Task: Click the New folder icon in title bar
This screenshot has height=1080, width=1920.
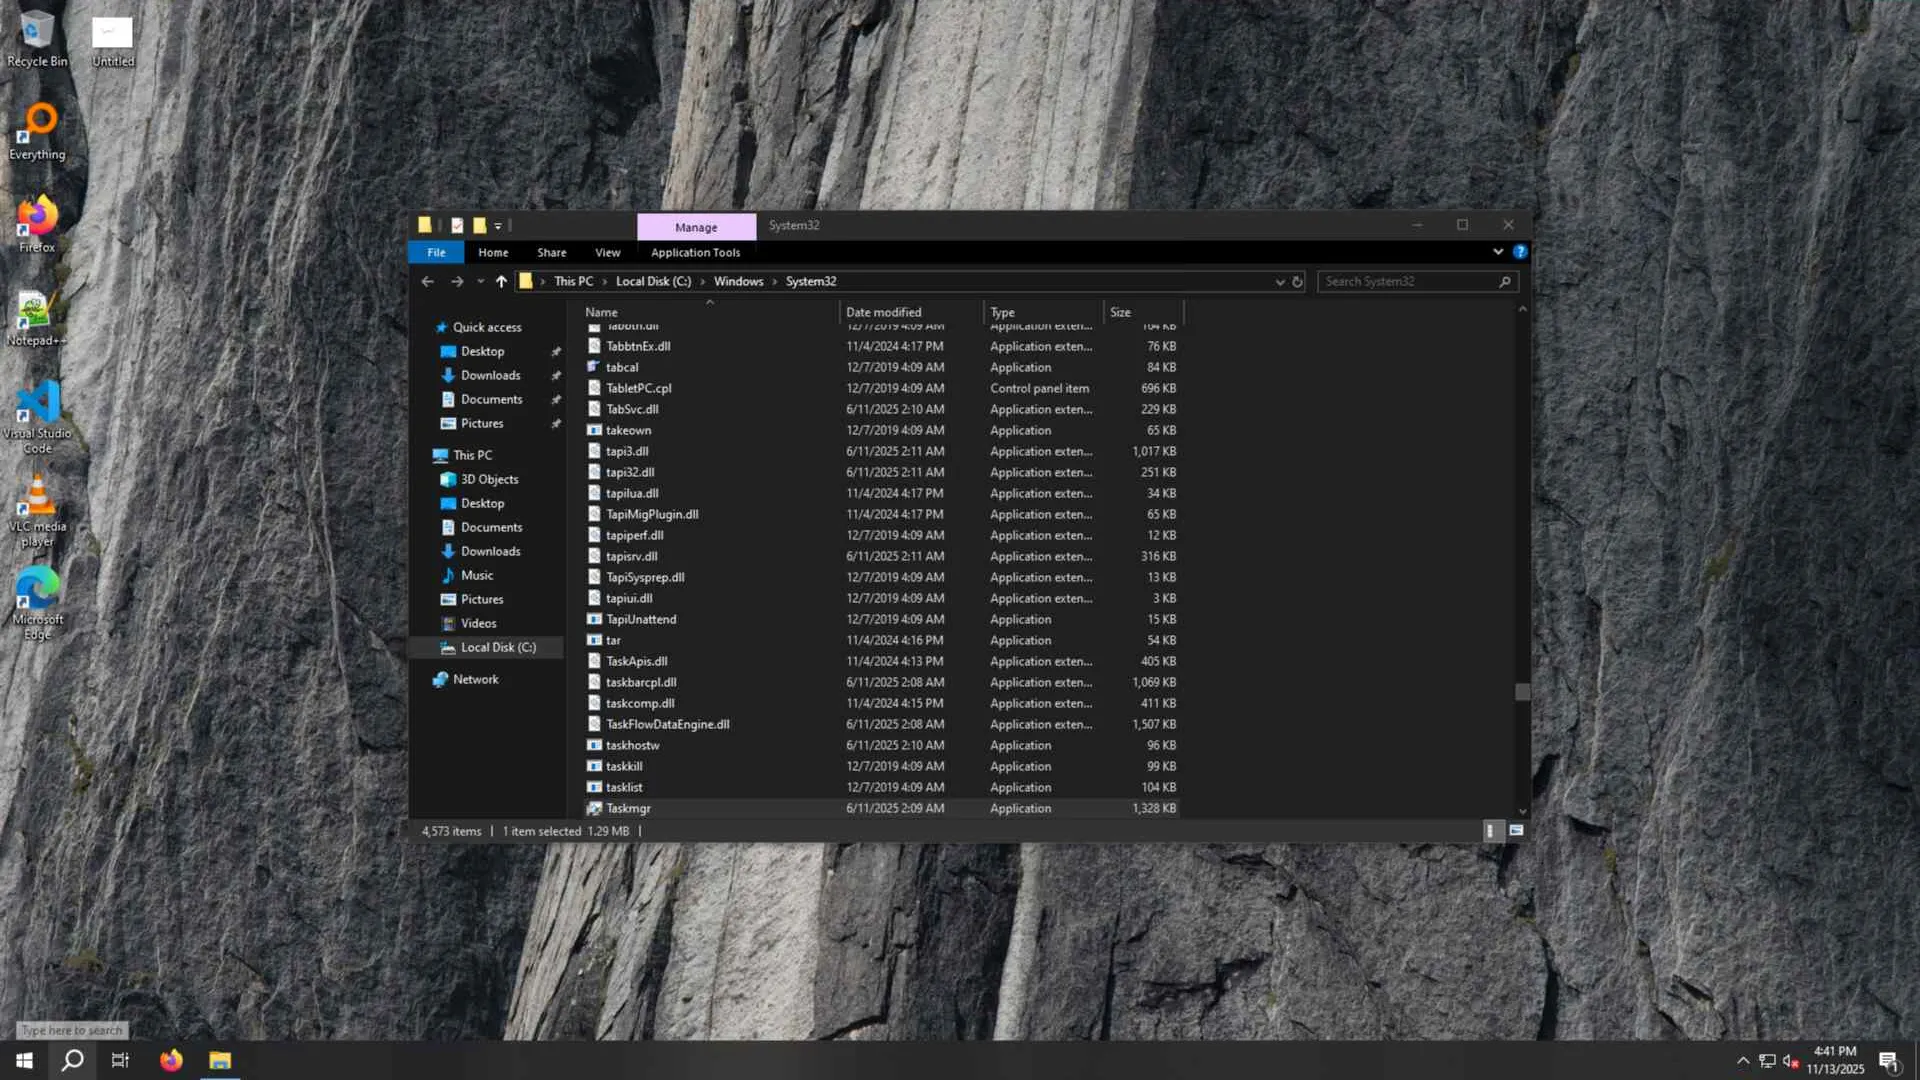Action: point(480,225)
